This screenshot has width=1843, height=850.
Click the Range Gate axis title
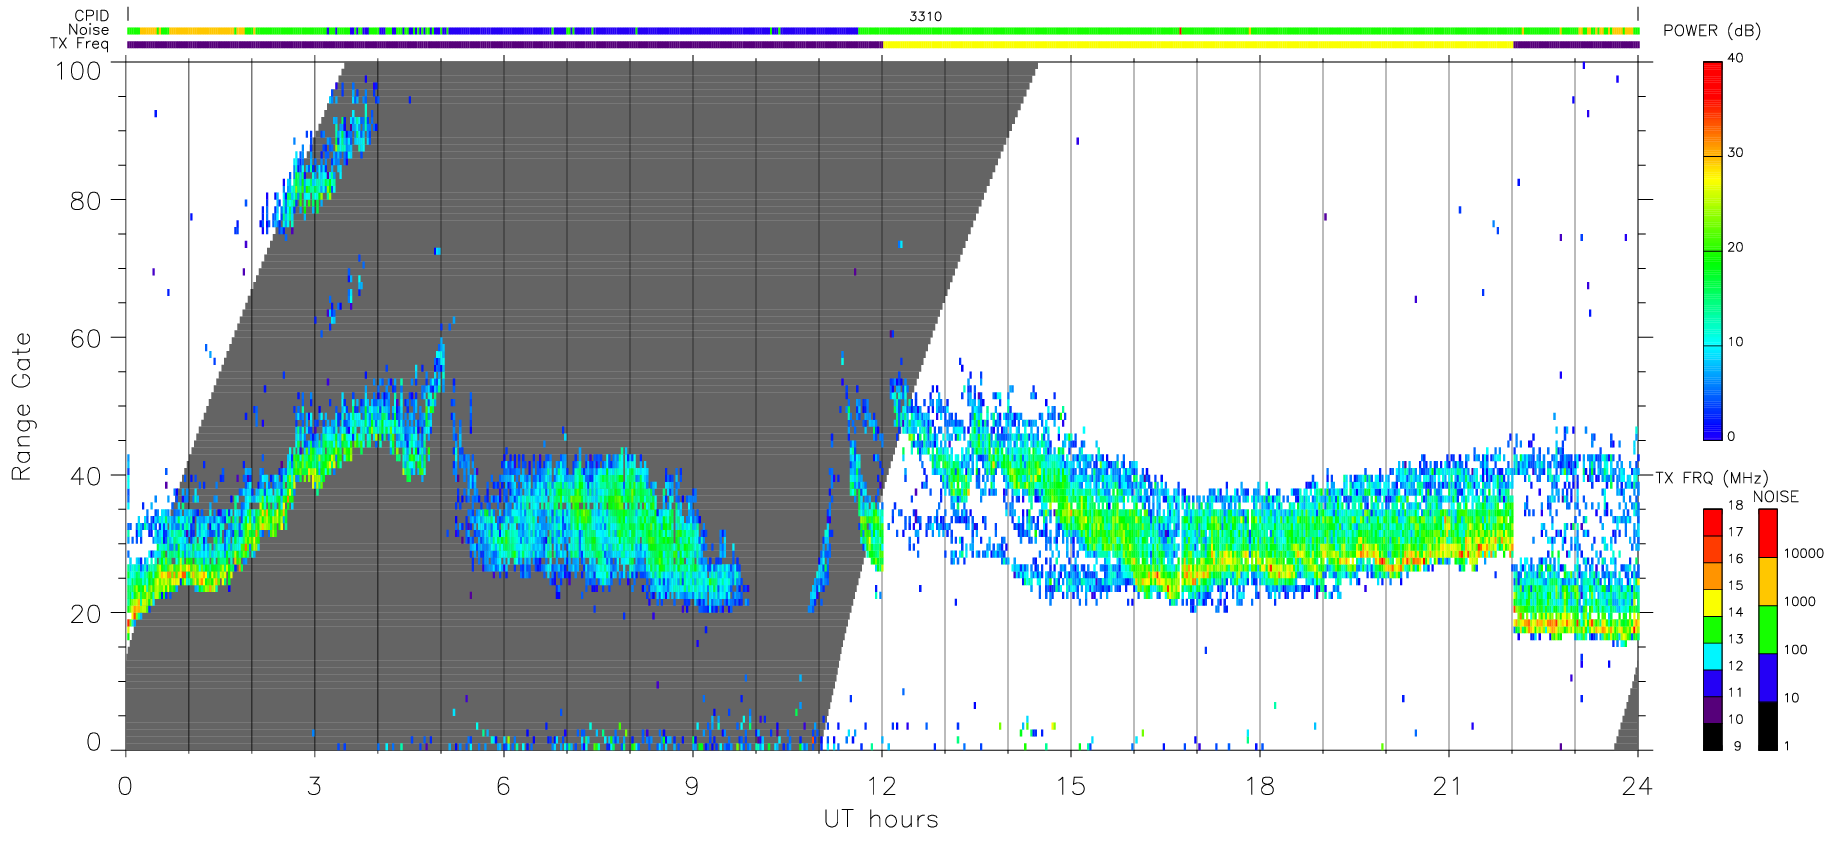21,407
